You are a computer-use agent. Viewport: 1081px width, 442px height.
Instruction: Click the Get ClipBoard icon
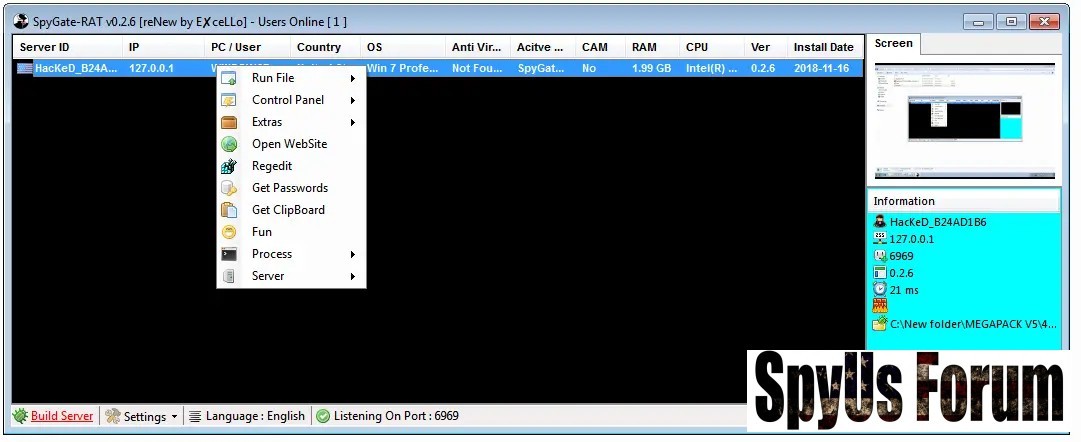point(229,210)
